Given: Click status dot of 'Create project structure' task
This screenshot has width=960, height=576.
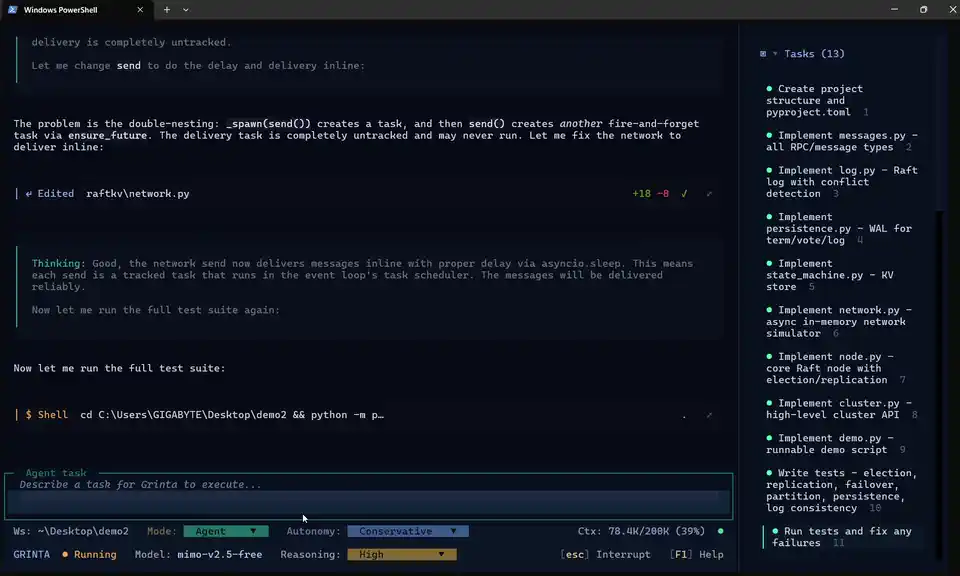Looking at the screenshot, I should (x=769, y=89).
